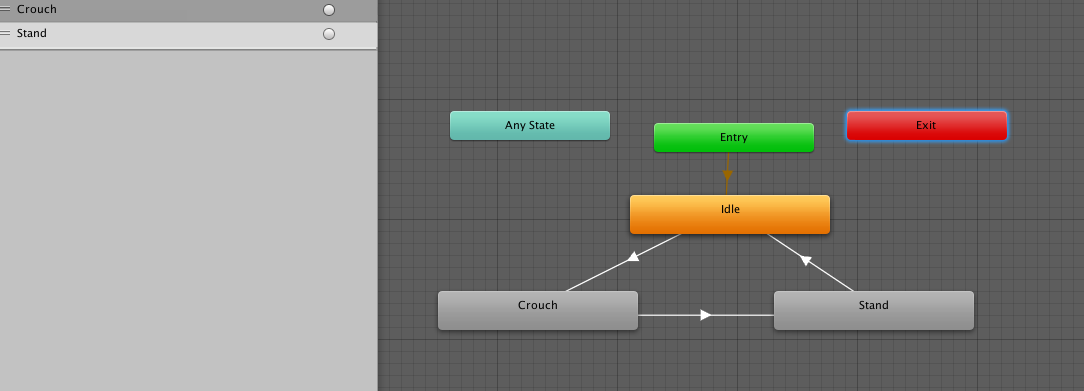This screenshot has height=391, width=1084.
Task: Select the Crouch state node in graph
Action: click(x=537, y=310)
